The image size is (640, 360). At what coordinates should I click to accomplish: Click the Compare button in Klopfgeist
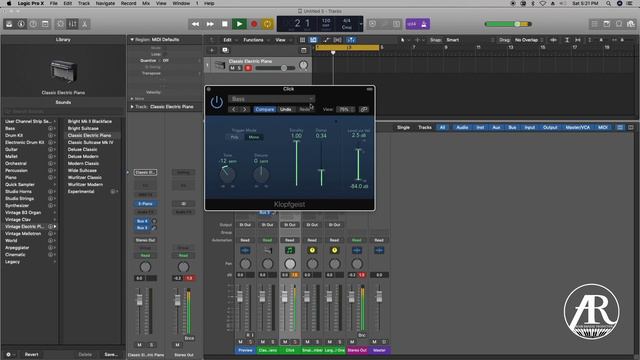264,109
